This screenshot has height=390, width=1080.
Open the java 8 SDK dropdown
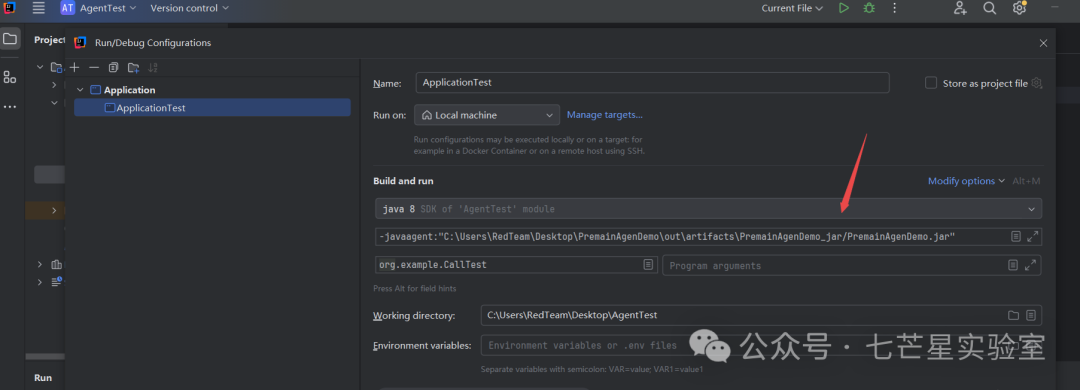coord(708,209)
